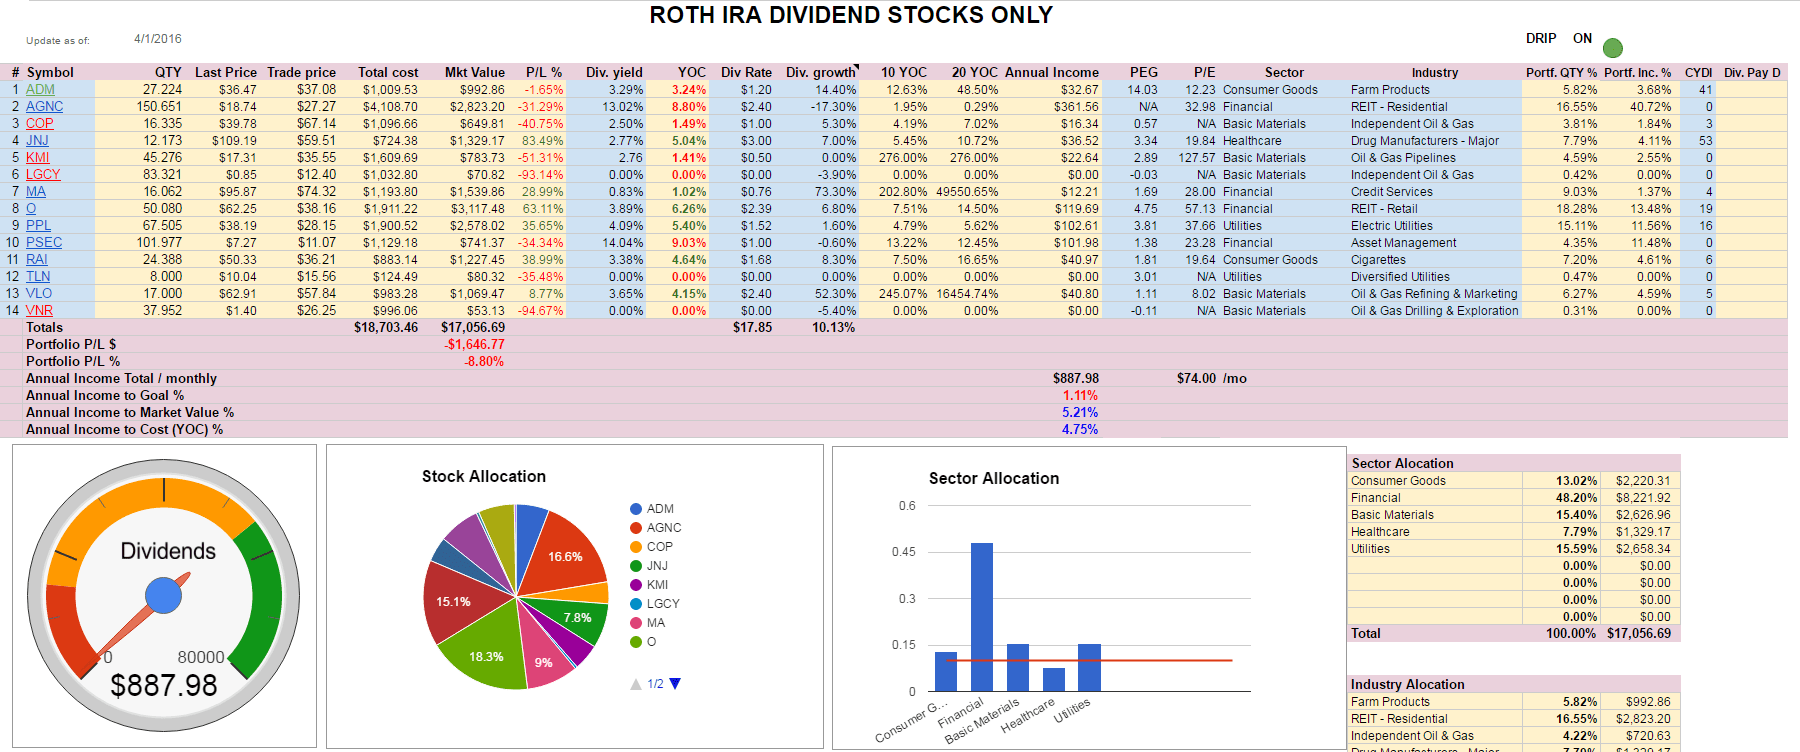Select total market value $17,056.69 in Totals row
The image size is (1800, 752).
473,328
